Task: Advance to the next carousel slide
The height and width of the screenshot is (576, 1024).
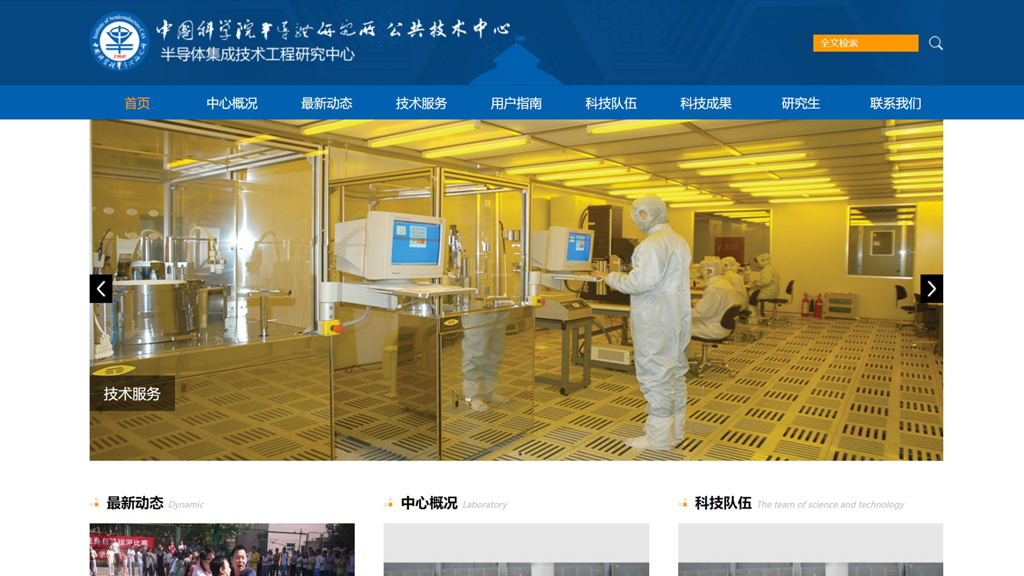Action: [x=931, y=289]
